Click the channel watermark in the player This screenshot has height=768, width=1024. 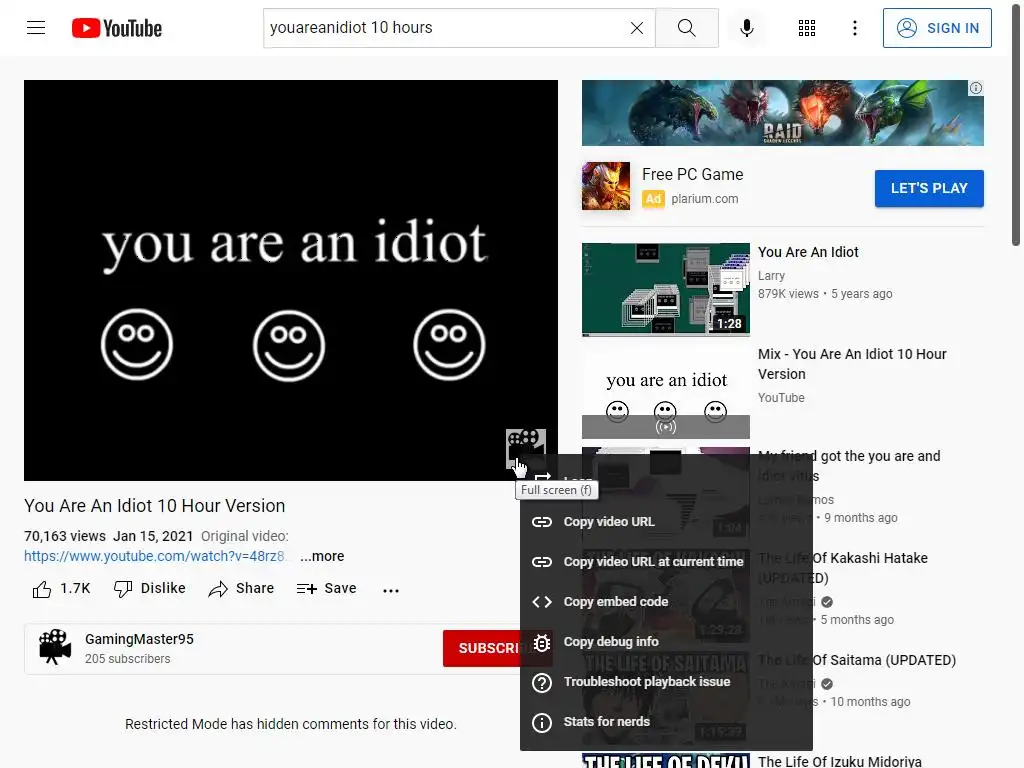(526, 447)
